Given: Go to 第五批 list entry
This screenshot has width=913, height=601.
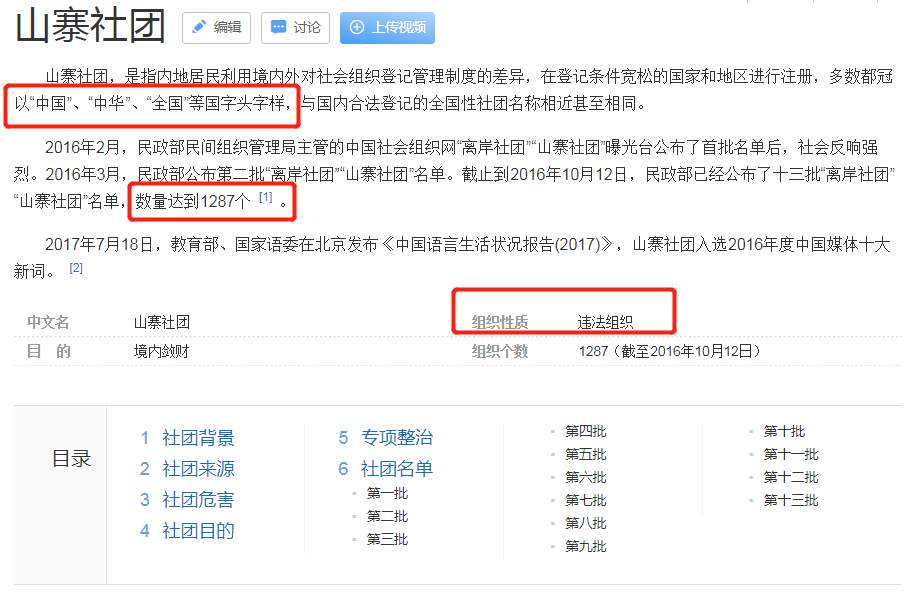Looking at the screenshot, I should (x=586, y=454).
